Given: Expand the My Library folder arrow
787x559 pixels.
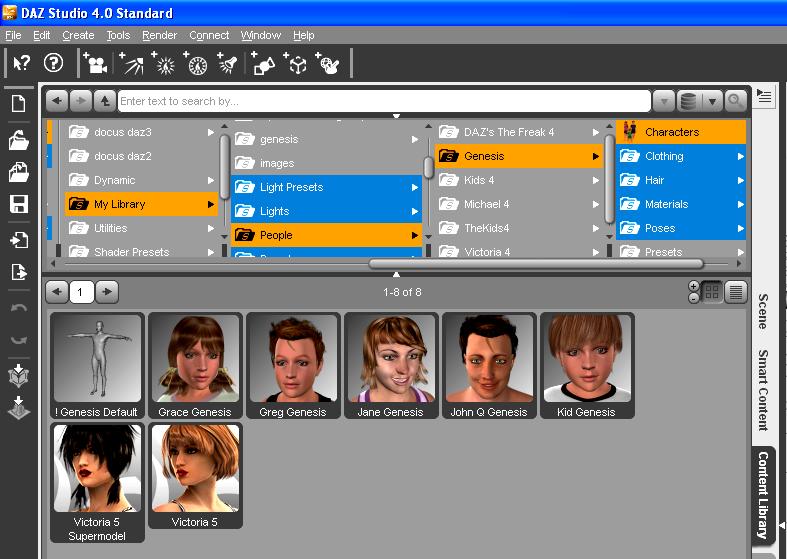Looking at the screenshot, I should tap(211, 204).
